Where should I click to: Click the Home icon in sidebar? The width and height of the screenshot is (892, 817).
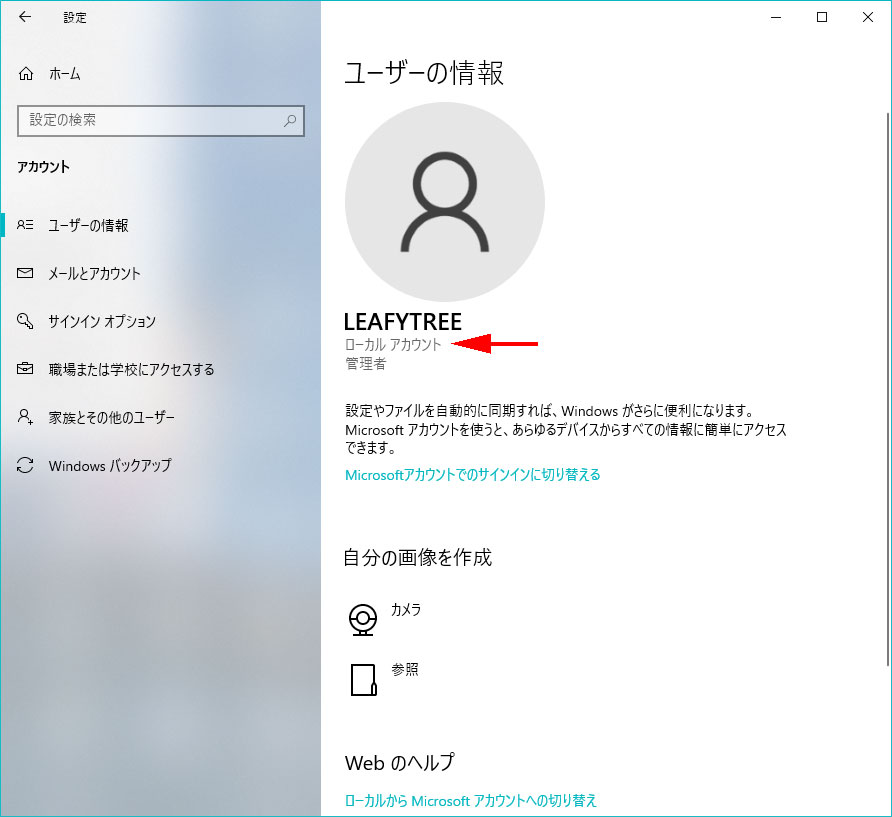[x=26, y=74]
